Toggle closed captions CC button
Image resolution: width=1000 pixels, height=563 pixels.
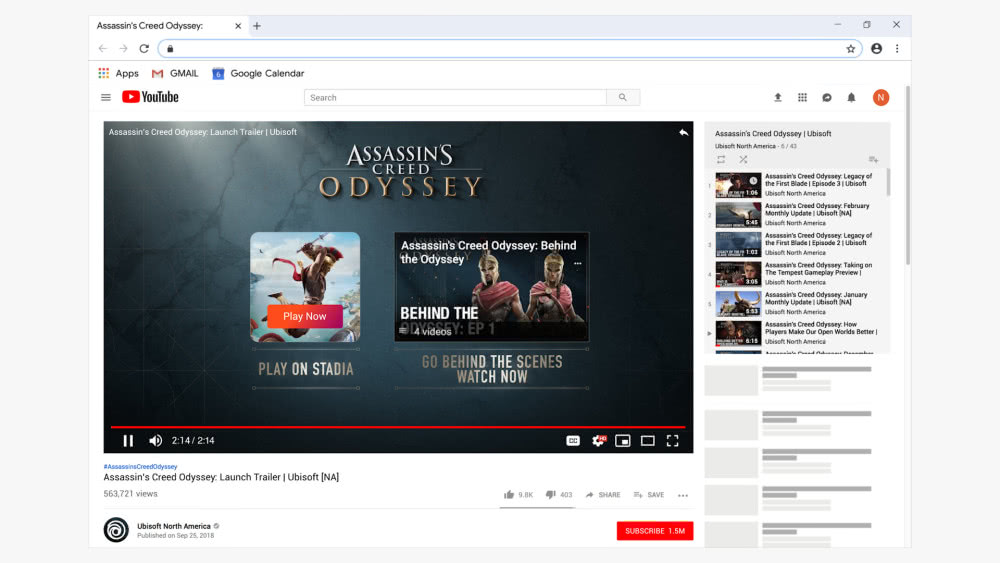[x=573, y=441]
